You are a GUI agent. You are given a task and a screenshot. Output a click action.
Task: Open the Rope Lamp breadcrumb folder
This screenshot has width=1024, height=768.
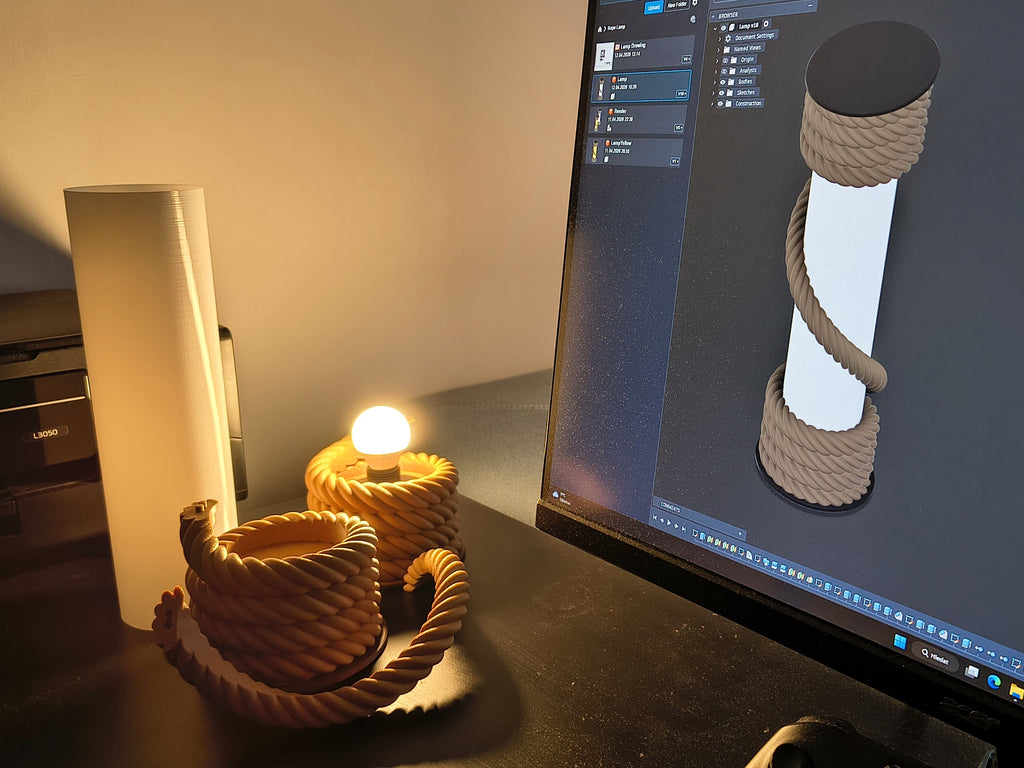click(616, 27)
